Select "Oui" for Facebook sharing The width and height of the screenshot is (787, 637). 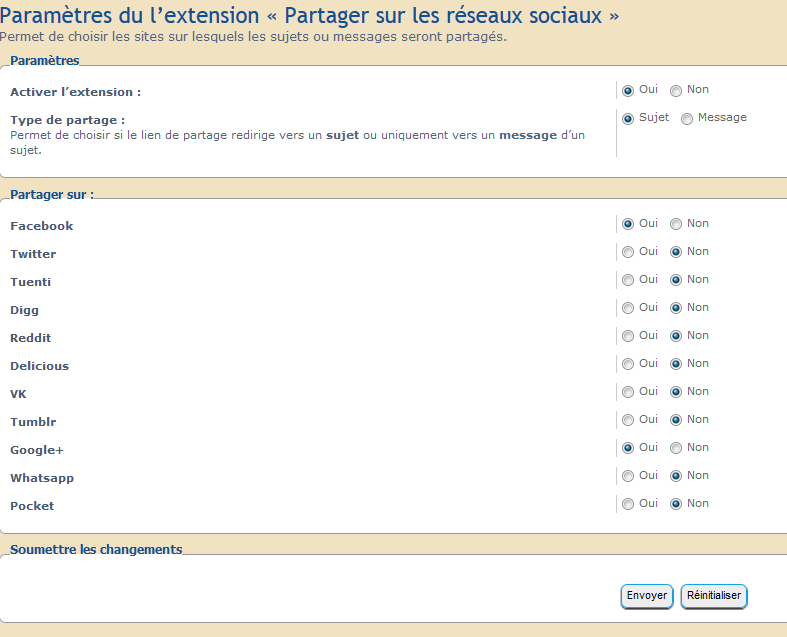pyautogui.click(x=628, y=225)
